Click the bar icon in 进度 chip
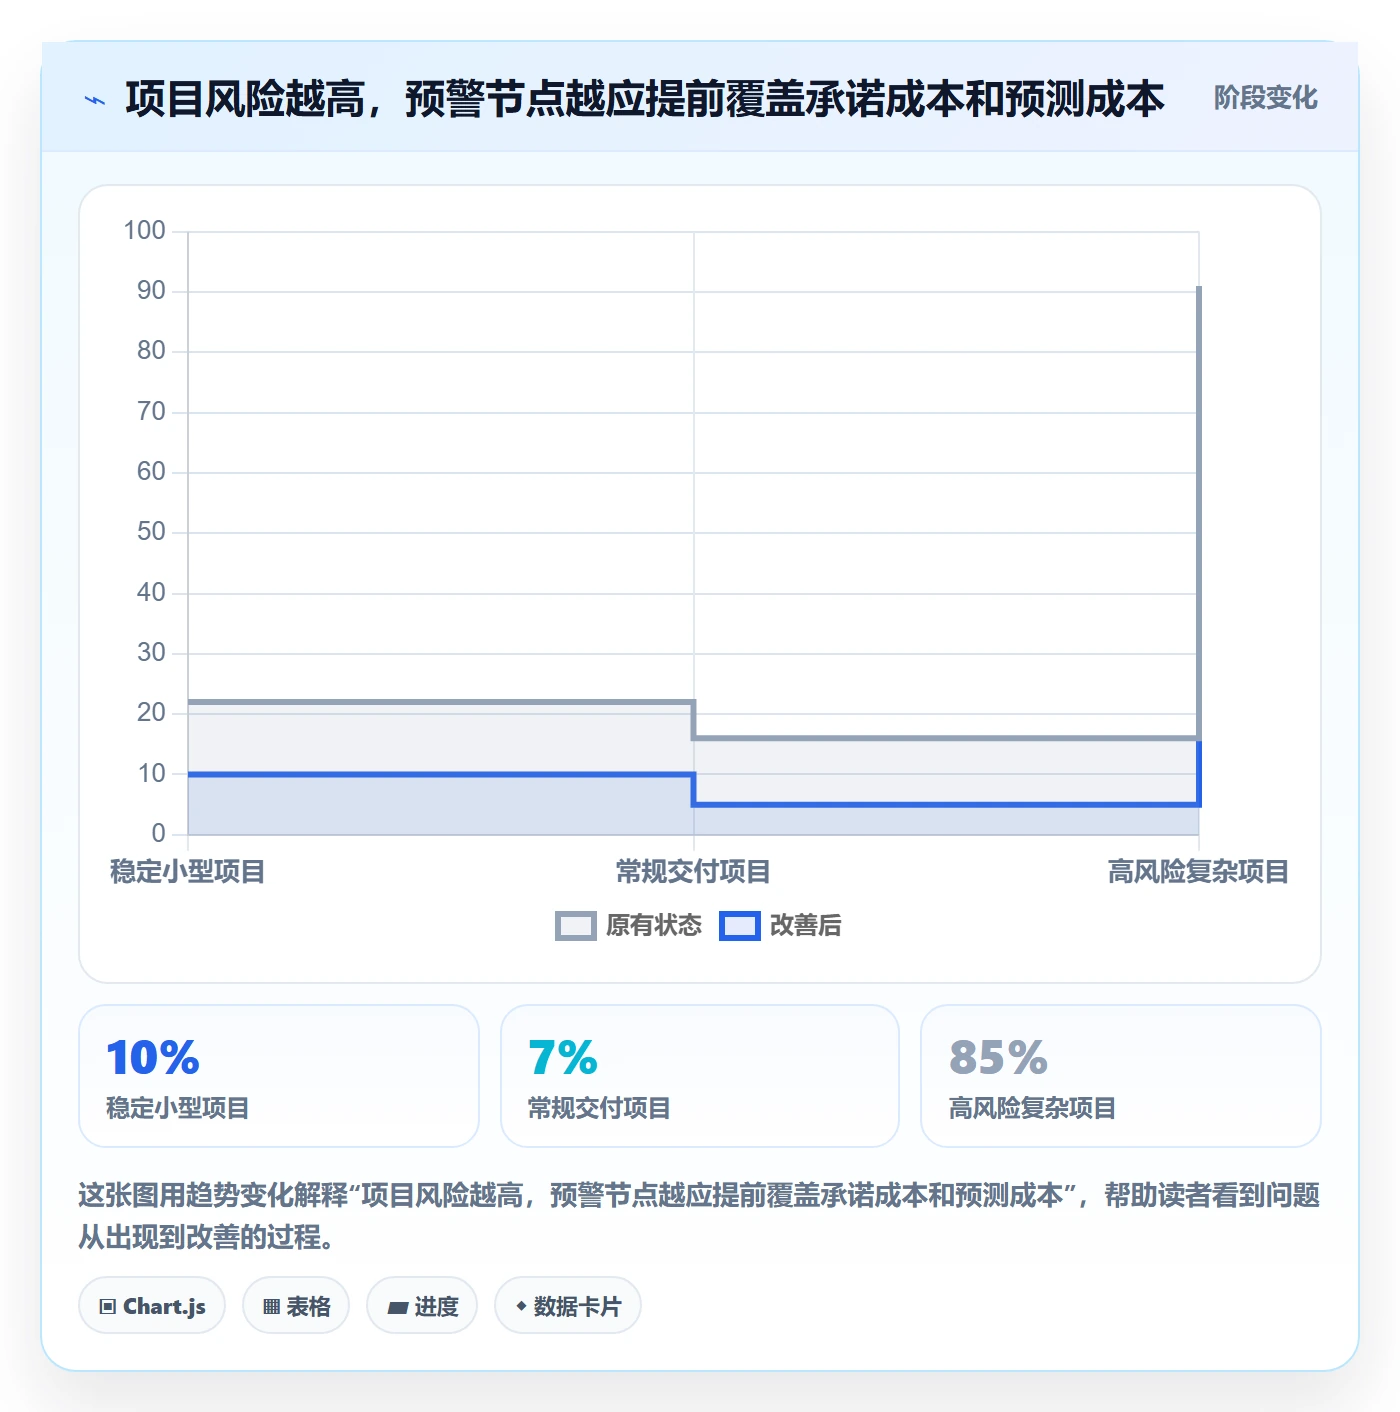 pos(398,1307)
